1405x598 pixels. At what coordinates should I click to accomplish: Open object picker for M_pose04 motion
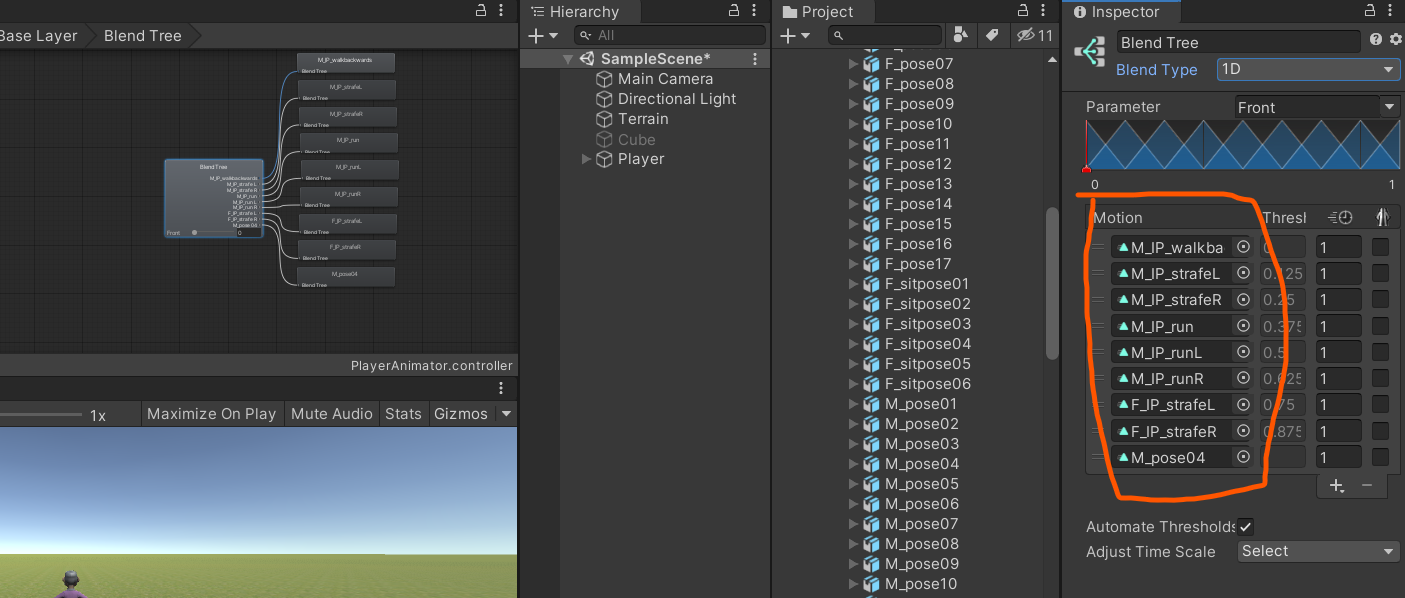coord(1244,457)
